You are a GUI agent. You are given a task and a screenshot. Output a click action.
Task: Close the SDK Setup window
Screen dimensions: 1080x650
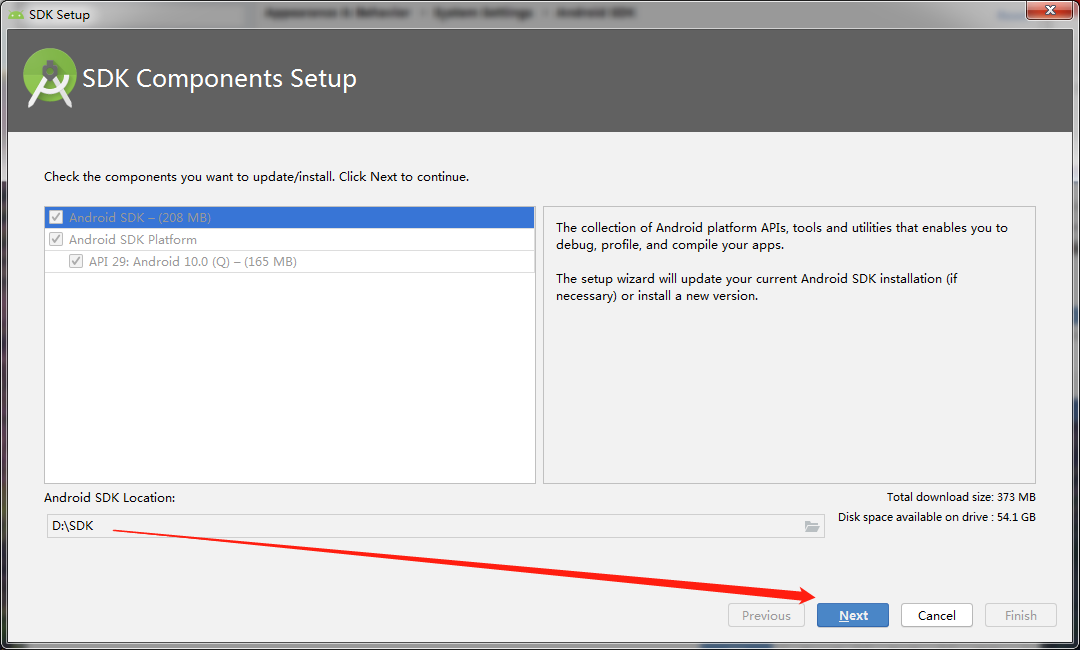click(x=1050, y=10)
